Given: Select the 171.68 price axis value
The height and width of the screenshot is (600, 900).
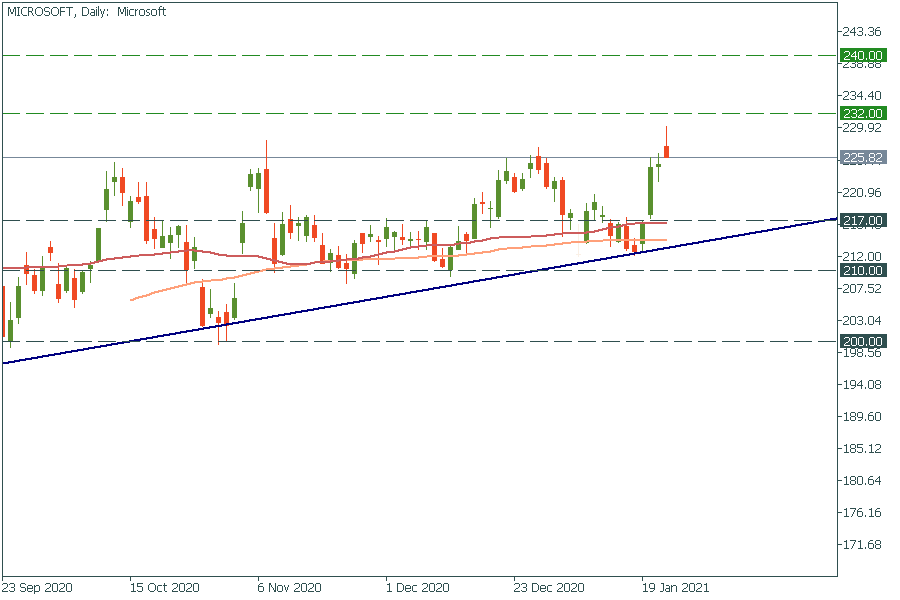Looking at the screenshot, I should tap(862, 545).
